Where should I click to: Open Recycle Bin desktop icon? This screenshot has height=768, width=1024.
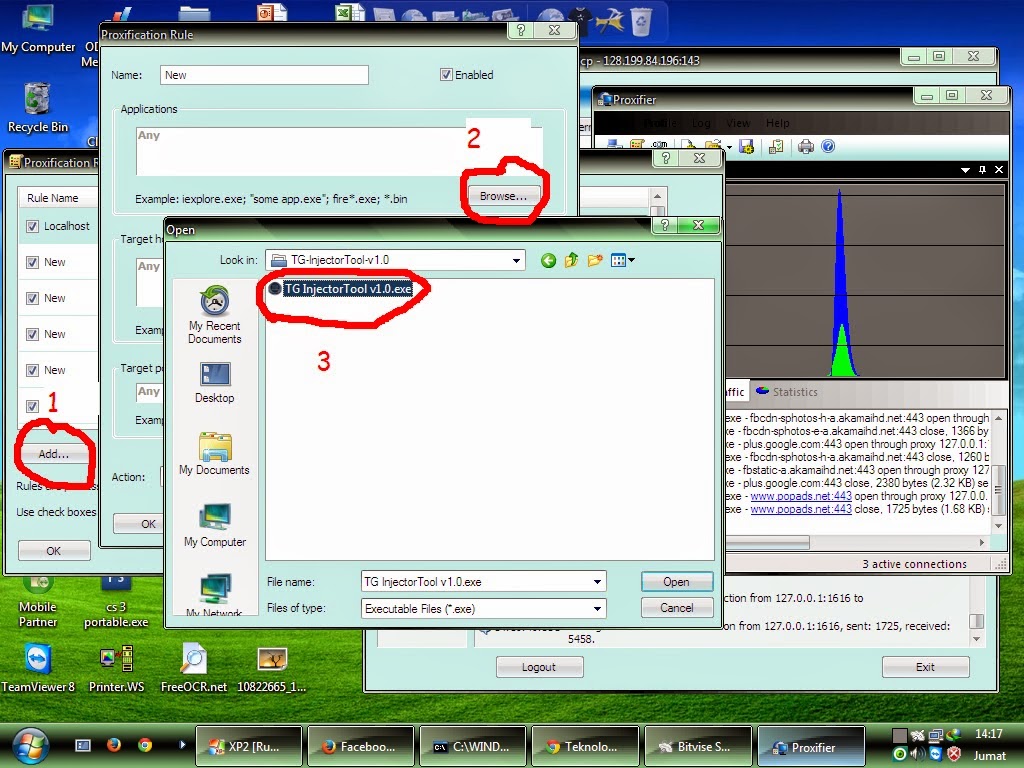[x=37, y=108]
